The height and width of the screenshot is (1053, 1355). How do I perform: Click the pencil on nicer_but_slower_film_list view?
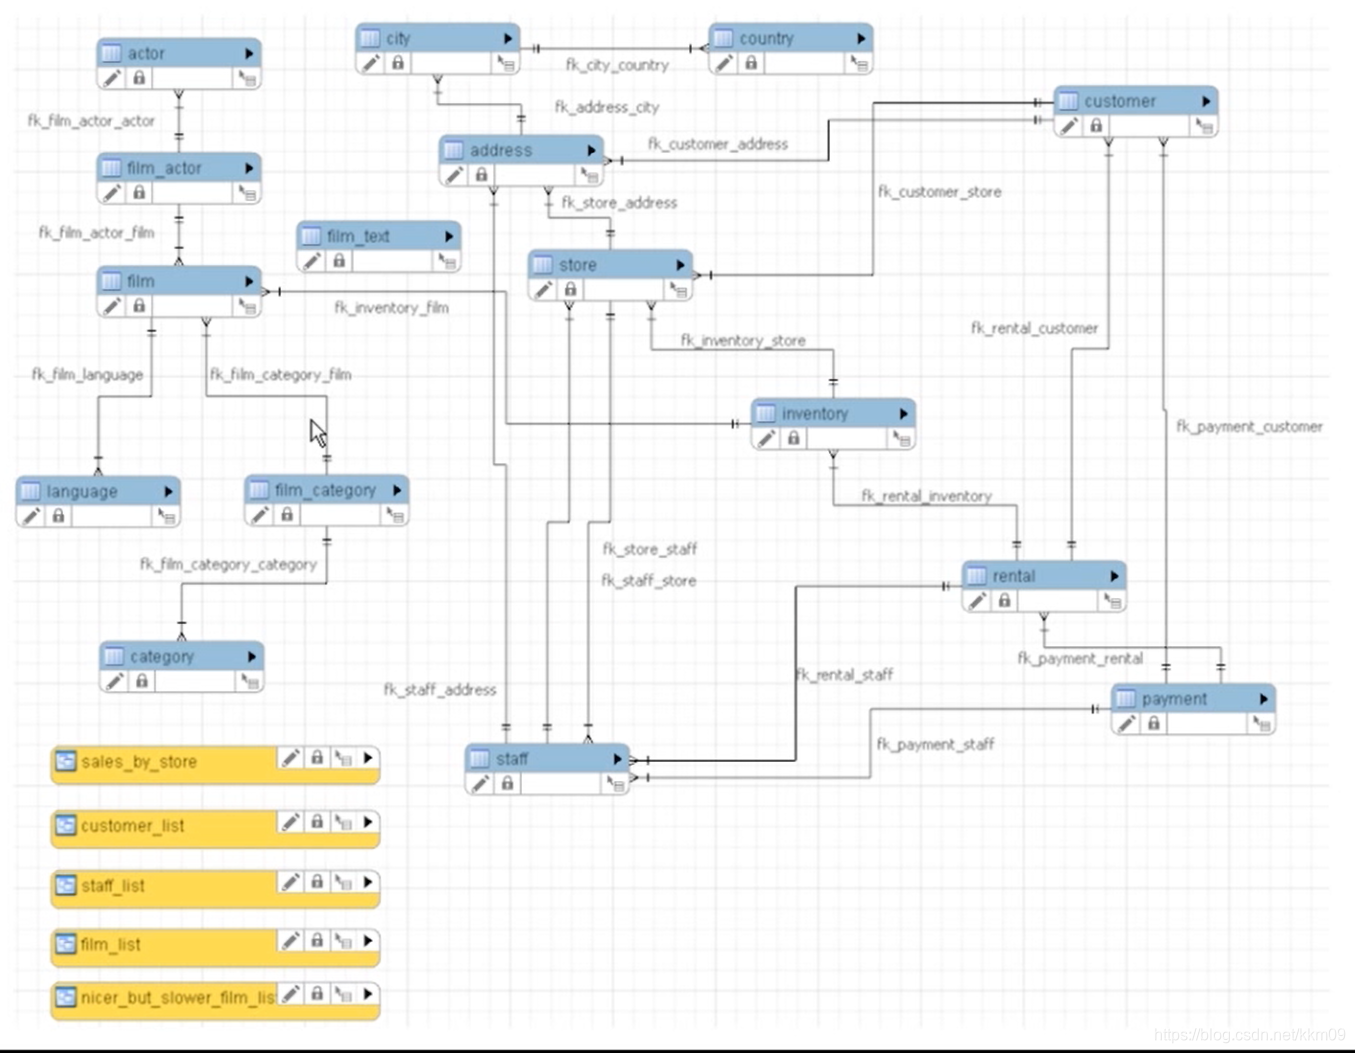[290, 994]
